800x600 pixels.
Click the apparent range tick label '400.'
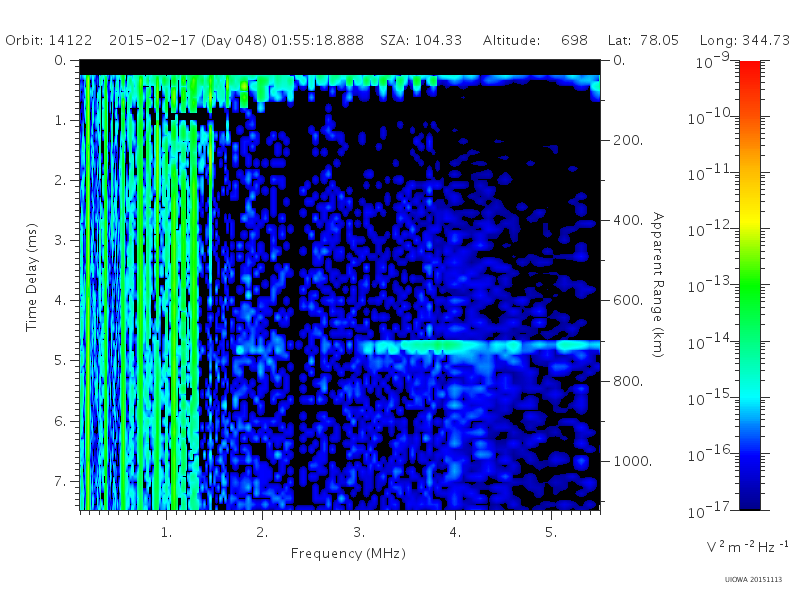coord(628,220)
